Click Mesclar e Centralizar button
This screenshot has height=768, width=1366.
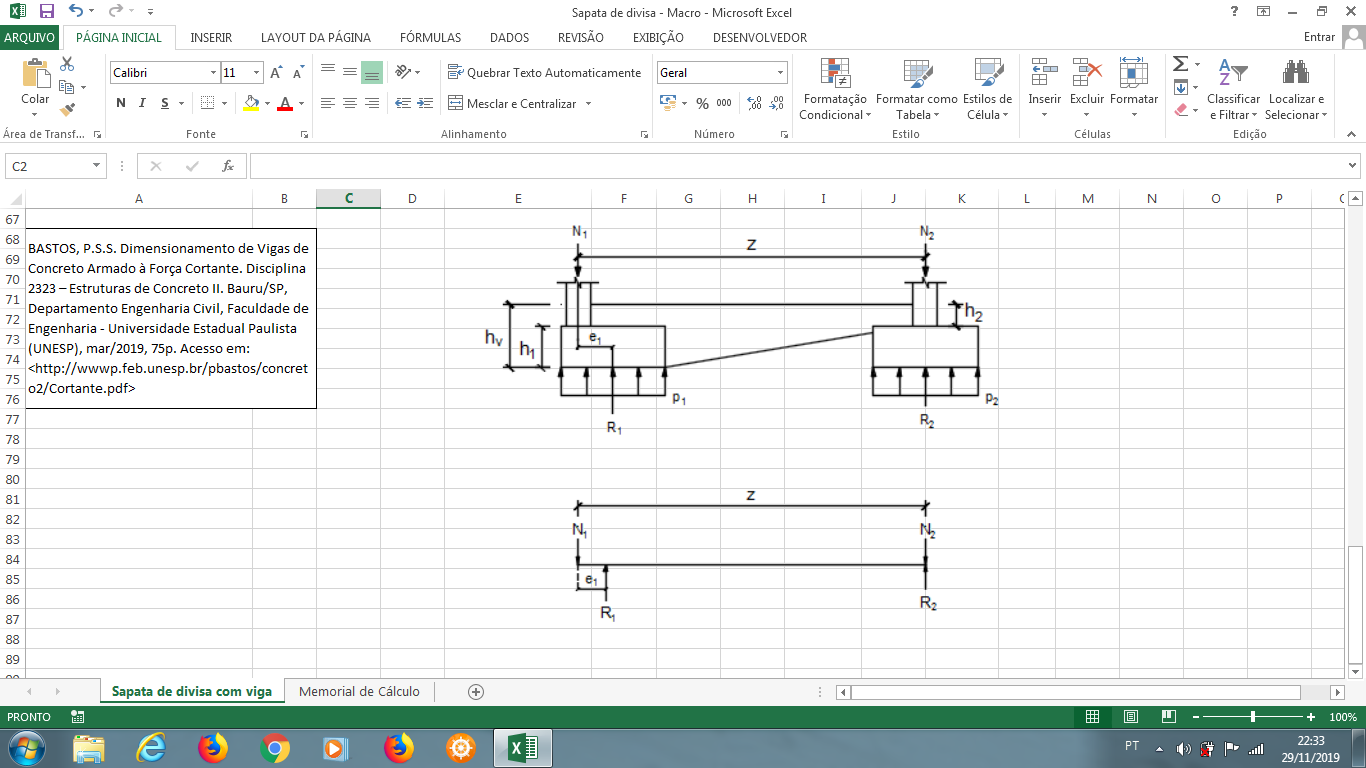point(513,103)
